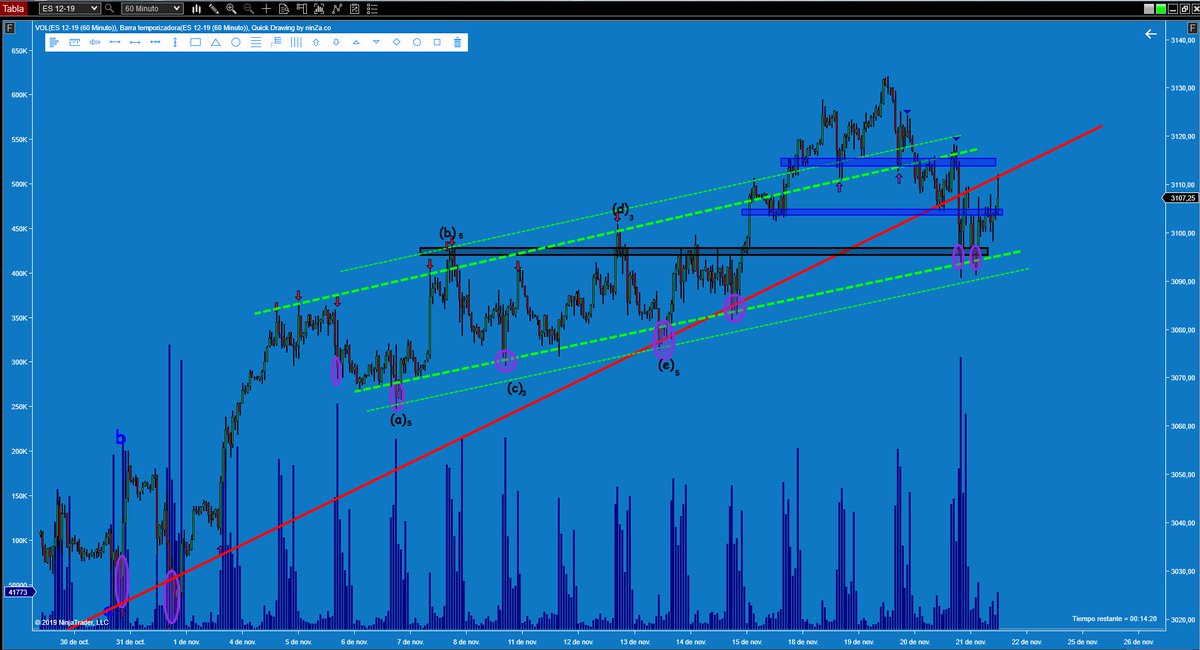Open the chart image capture toolbar icon
The width and height of the screenshot is (1200, 650).
pos(319,8)
